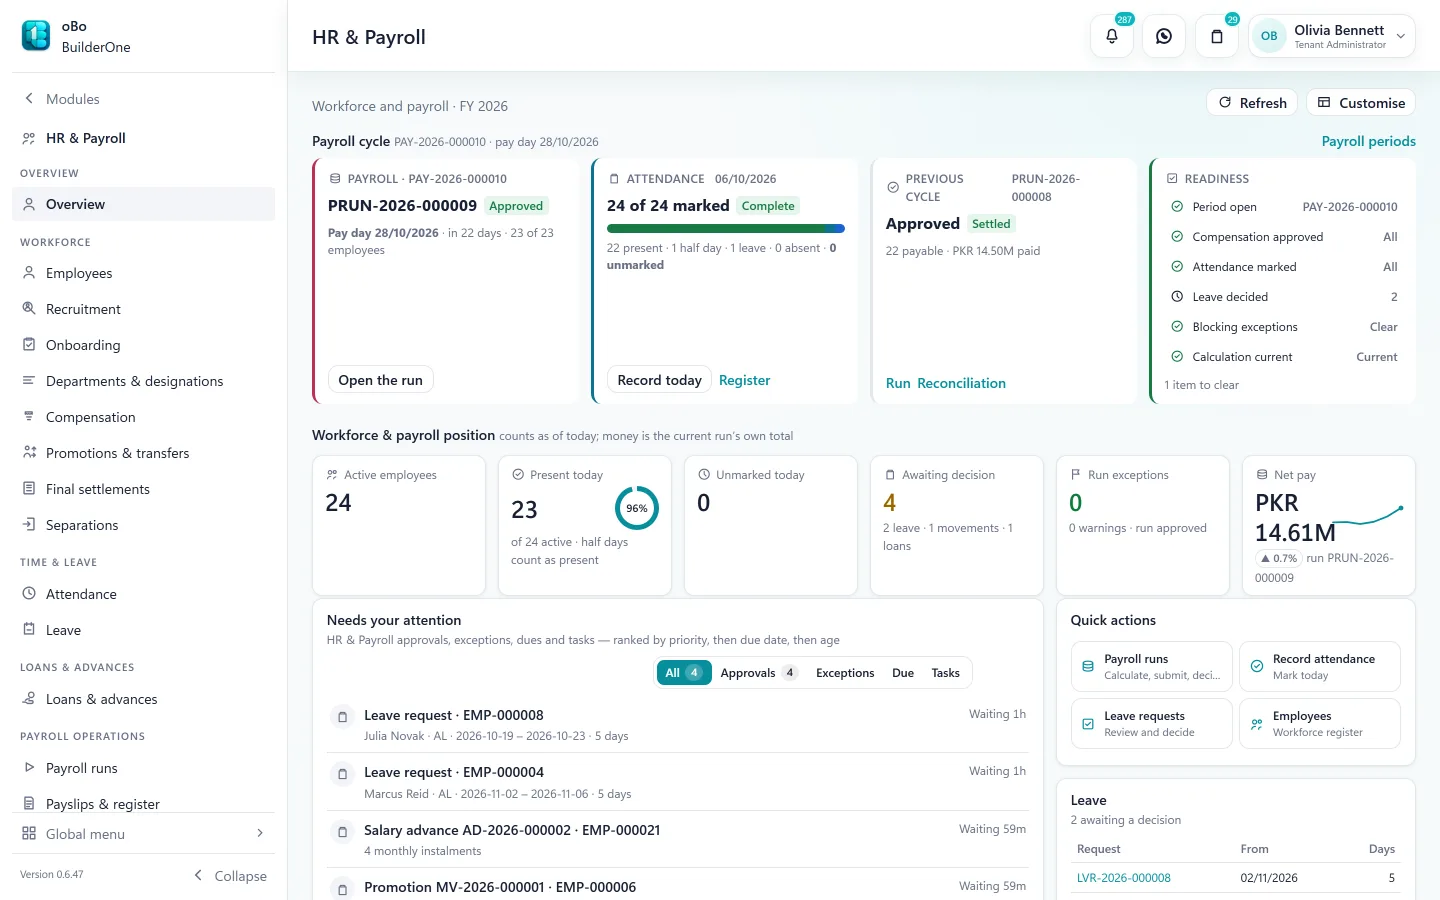Go back to Modules list

62,99
